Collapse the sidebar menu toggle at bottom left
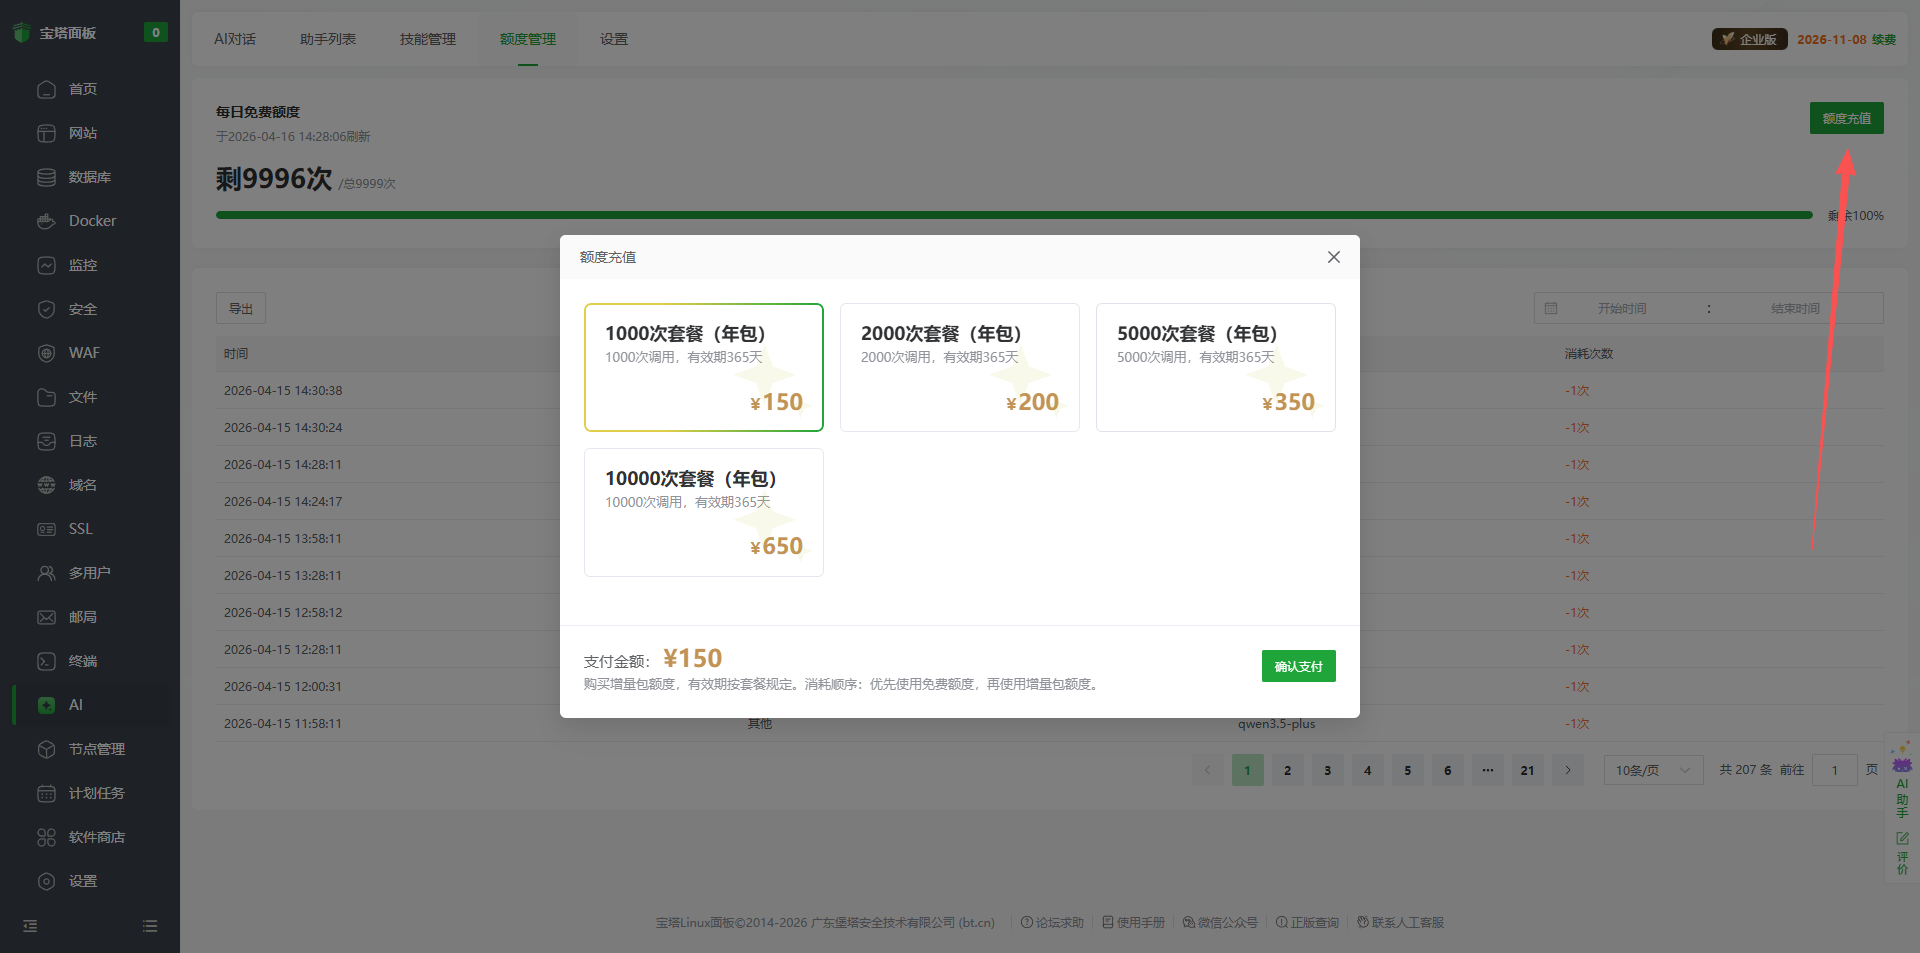The width and height of the screenshot is (1920, 953). coord(30,926)
